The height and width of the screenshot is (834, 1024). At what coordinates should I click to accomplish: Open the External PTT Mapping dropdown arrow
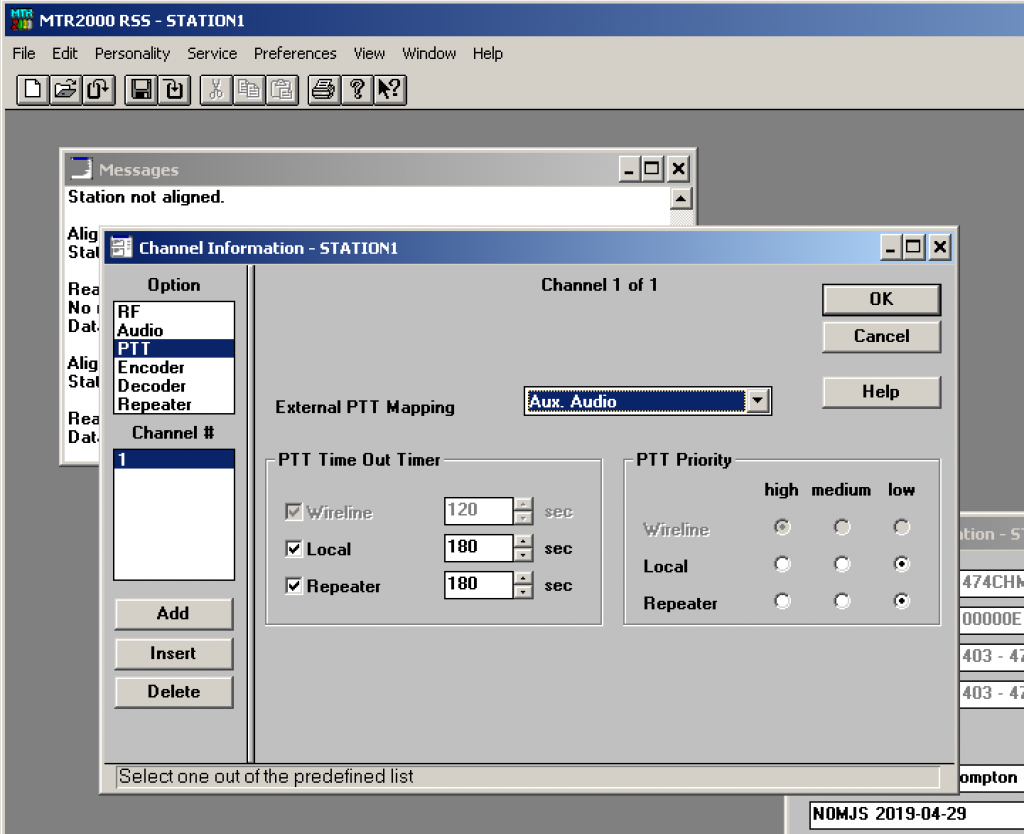[x=758, y=400]
